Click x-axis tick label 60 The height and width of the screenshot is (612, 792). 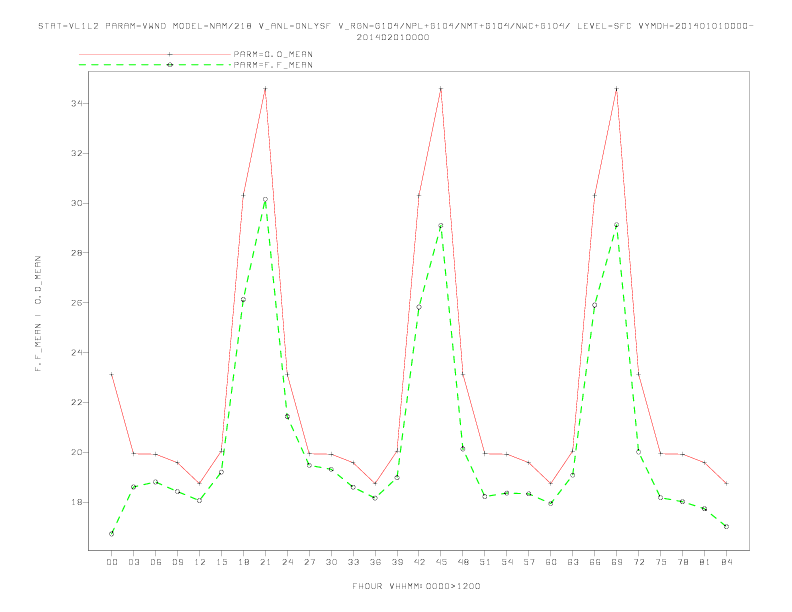(x=551, y=562)
